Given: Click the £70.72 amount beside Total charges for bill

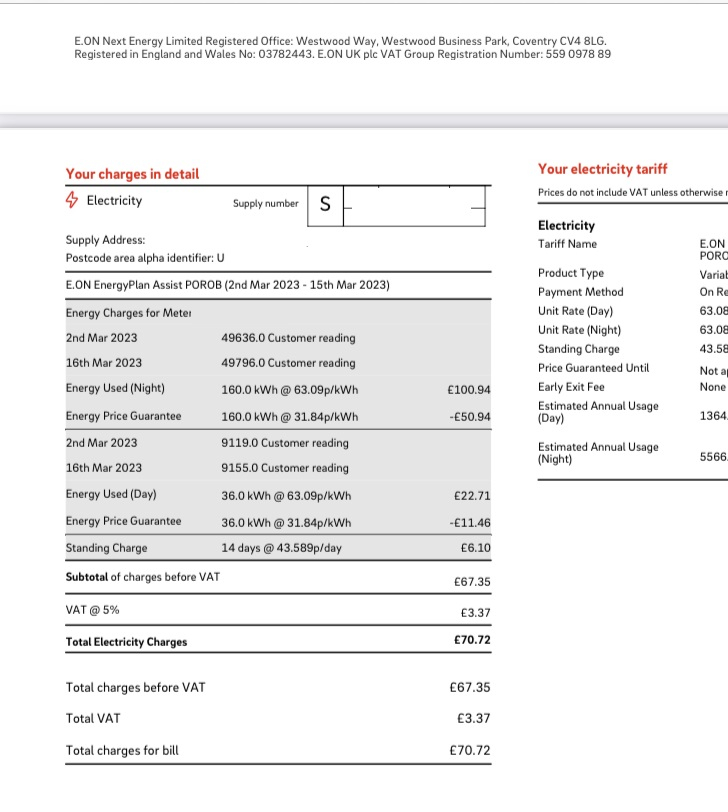Looking at the screenshot, I should (x=470, y=750).
